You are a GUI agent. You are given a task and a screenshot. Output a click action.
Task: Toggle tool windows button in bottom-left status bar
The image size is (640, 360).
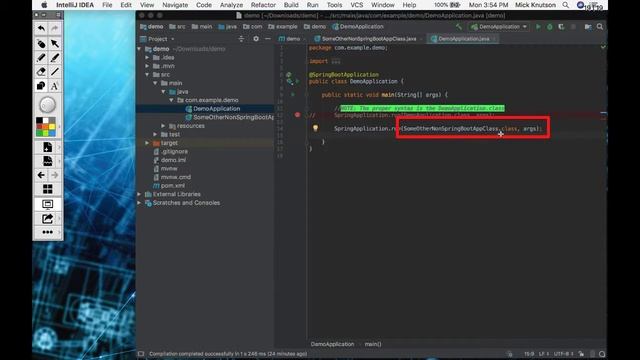click(x=141, y=354)
